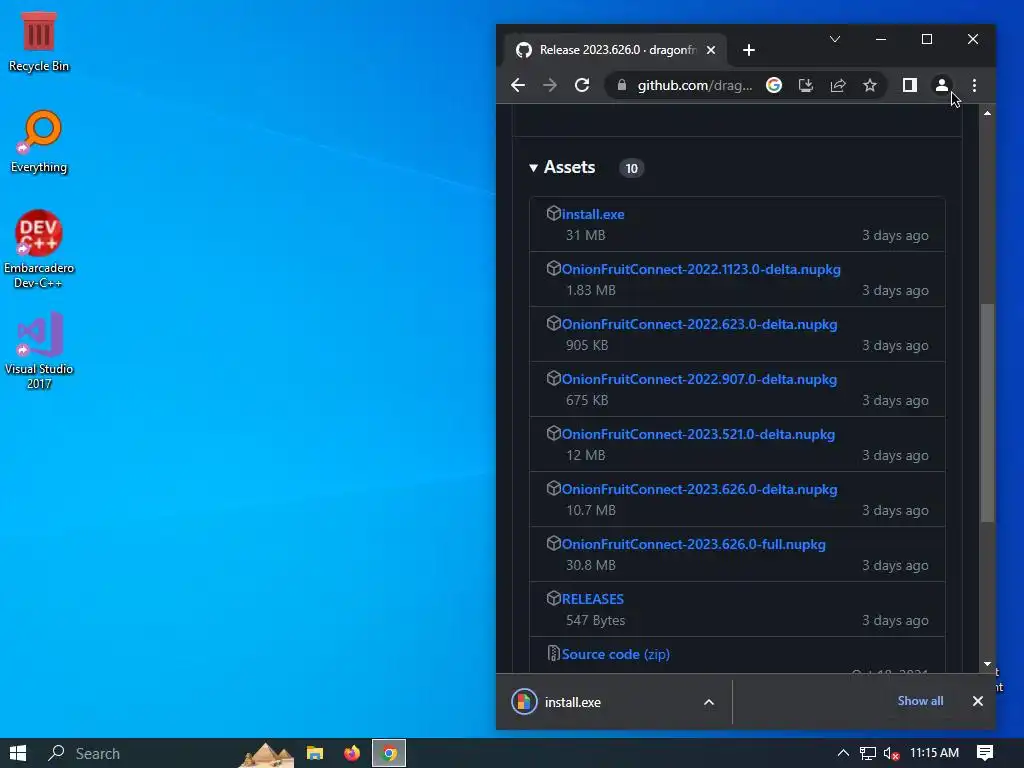Viewport: 1024px width, 768px height.
Task: Click the Assets count badge 10
Action: tap(631, 168)
